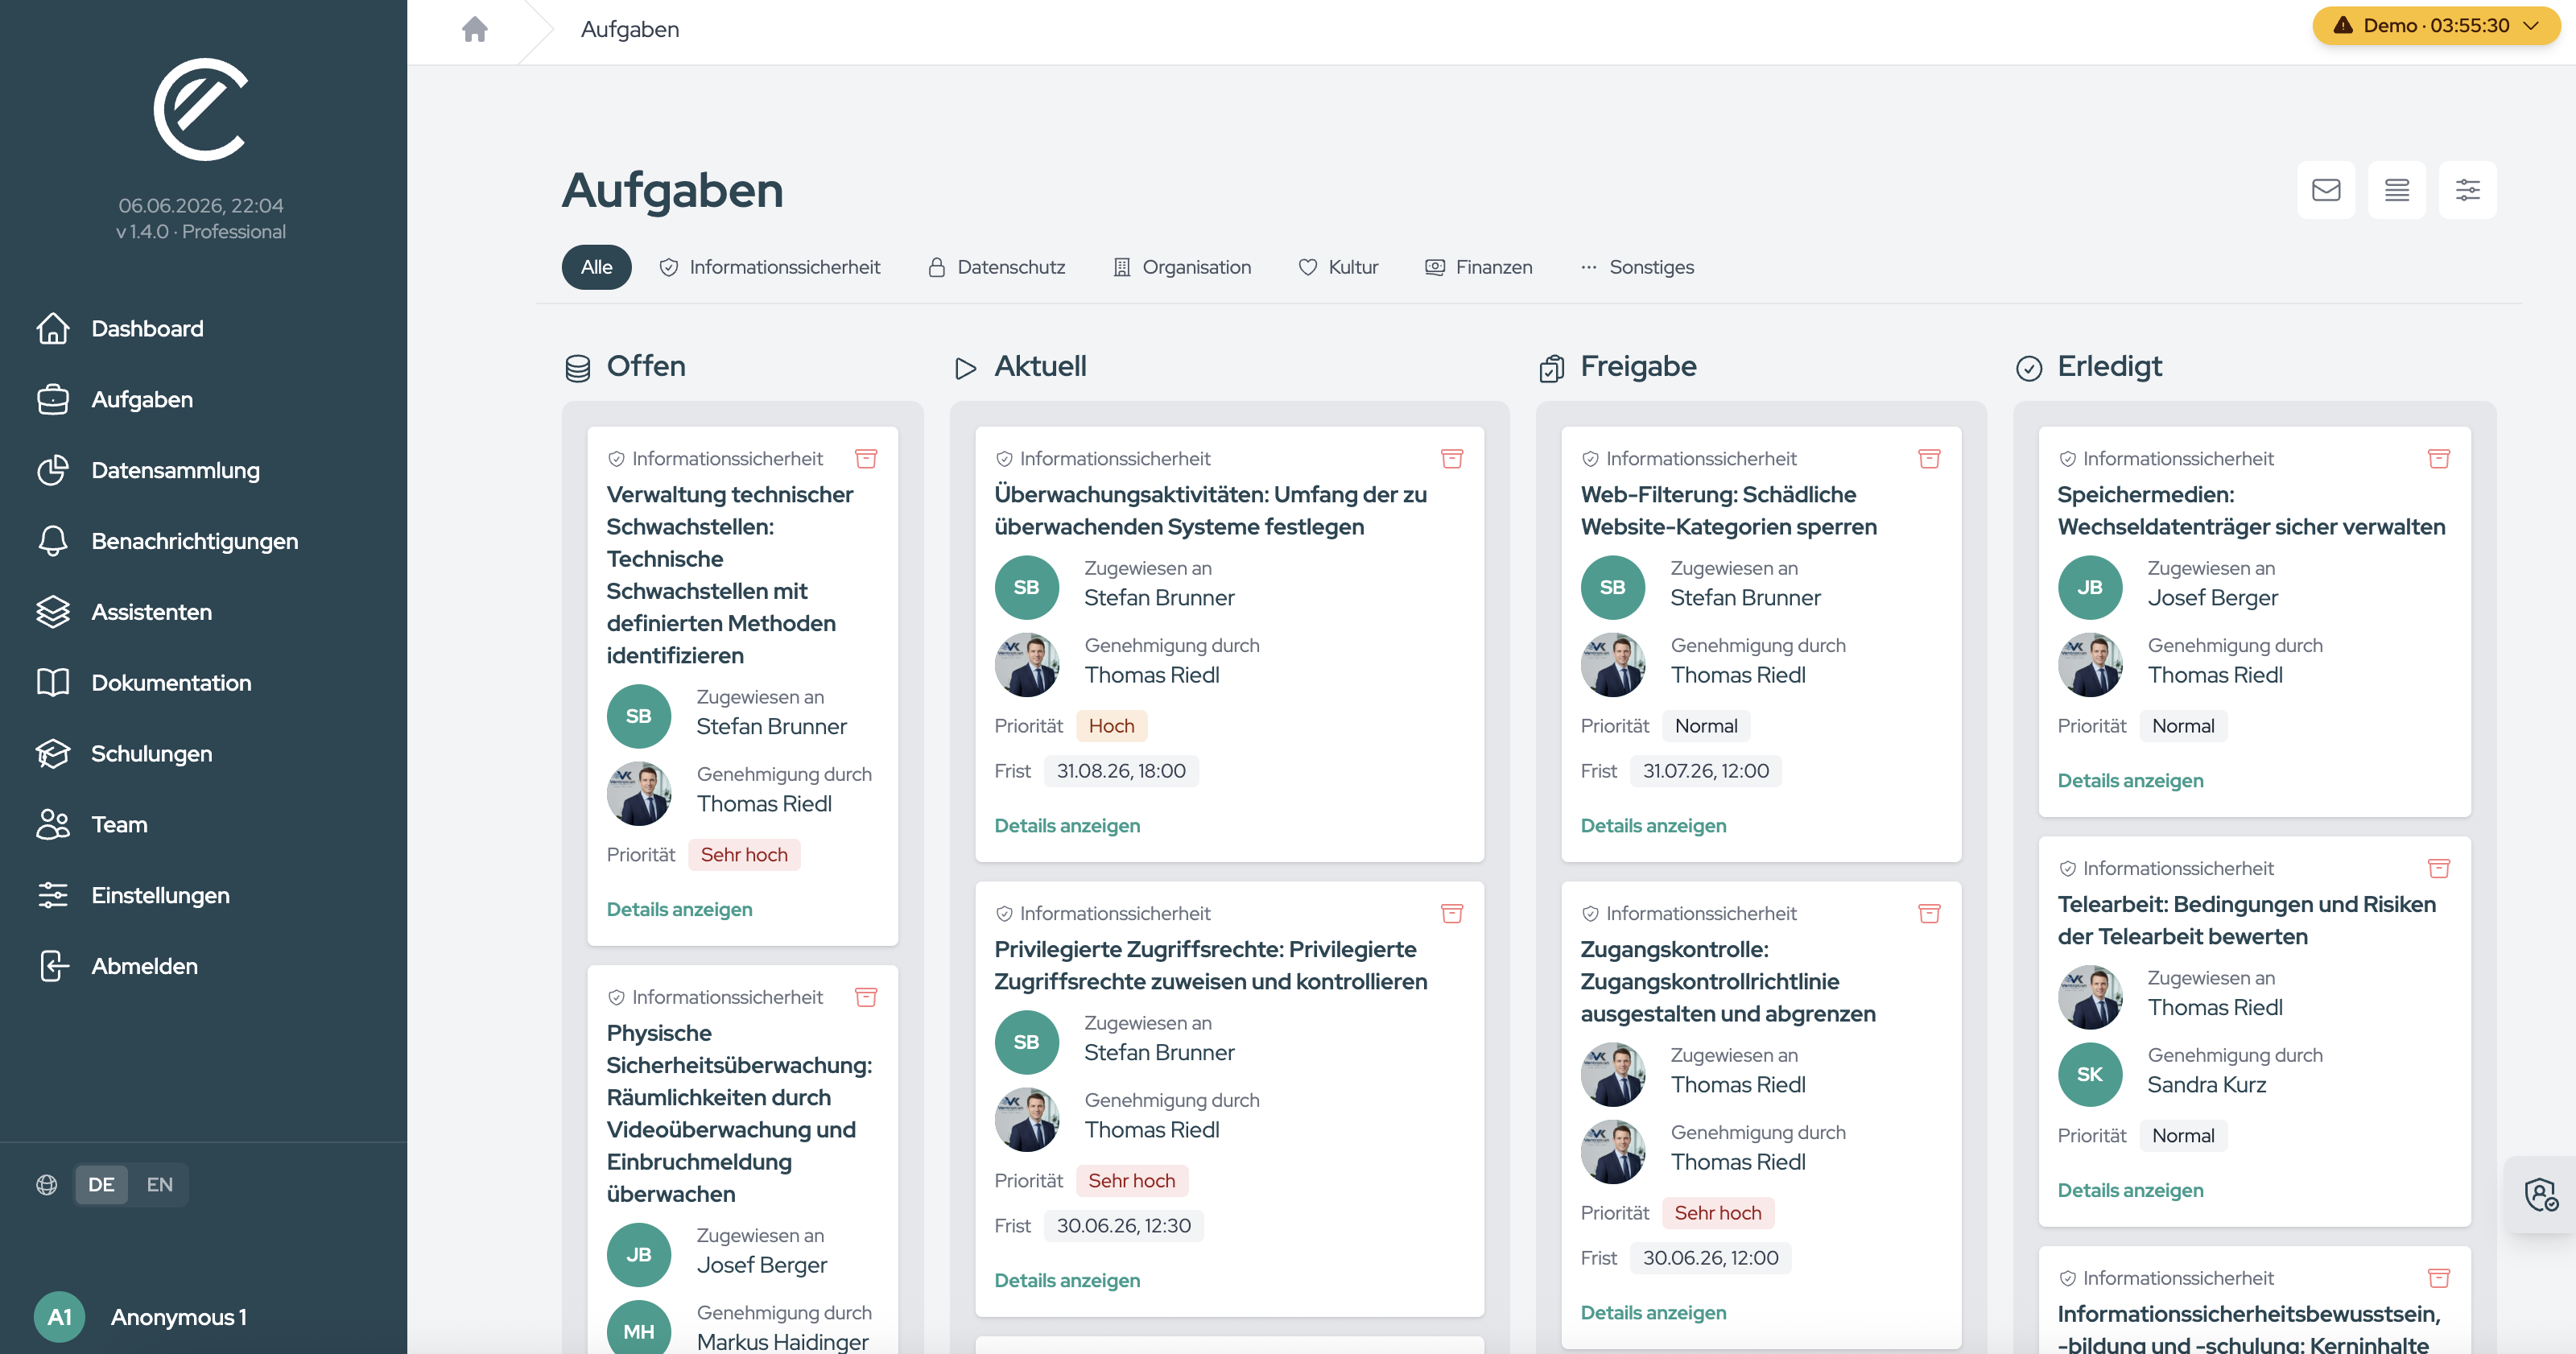Viewport: 2576px width, 1354px height.
Task: Archive the Telearbeit card
Action: click(x=2439, y=868)
